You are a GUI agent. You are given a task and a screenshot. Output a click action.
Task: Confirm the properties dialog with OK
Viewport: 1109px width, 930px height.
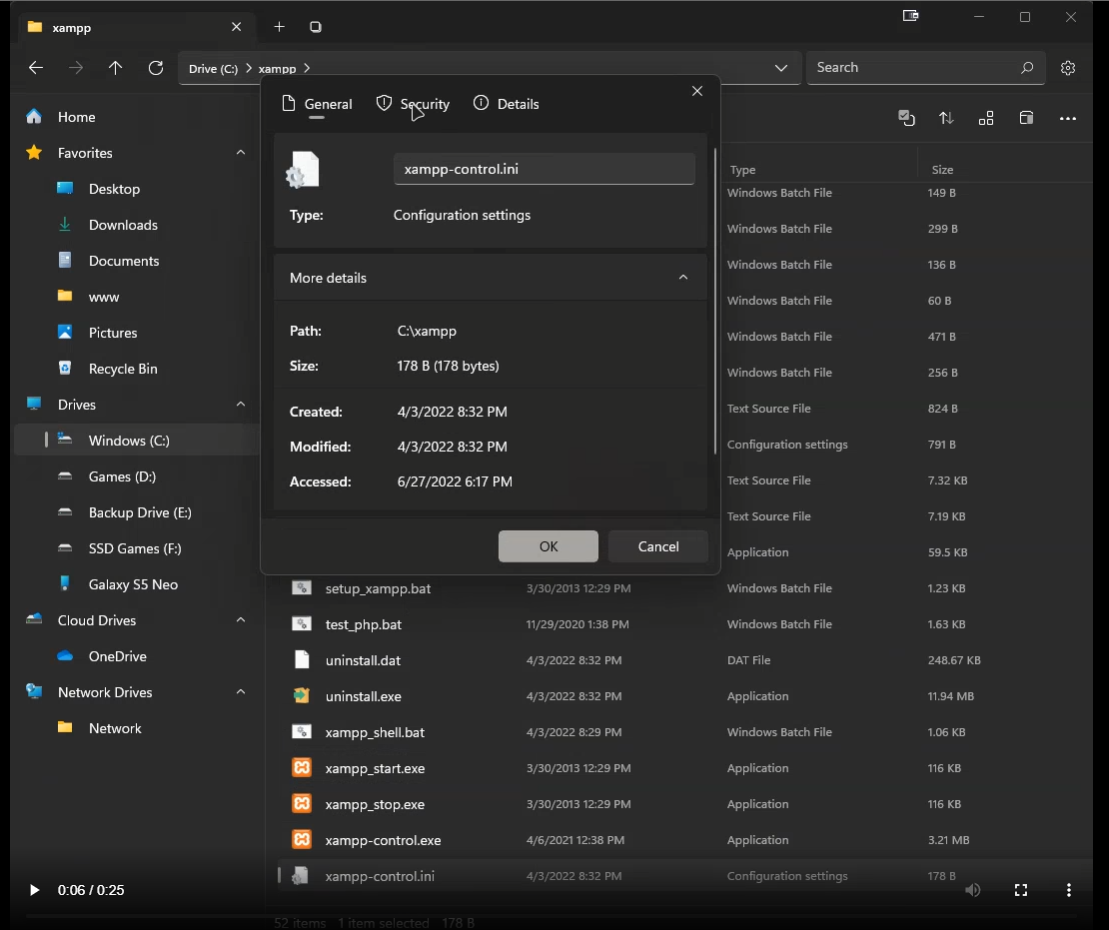click(x=548, y=546)
